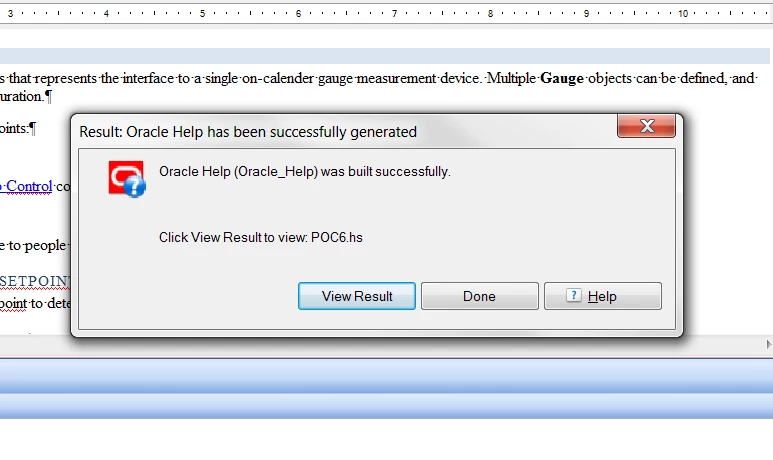Close the Oracle Help result dialog
The height and width of the screenshot is (460, 773).
[x=646, y=126]
